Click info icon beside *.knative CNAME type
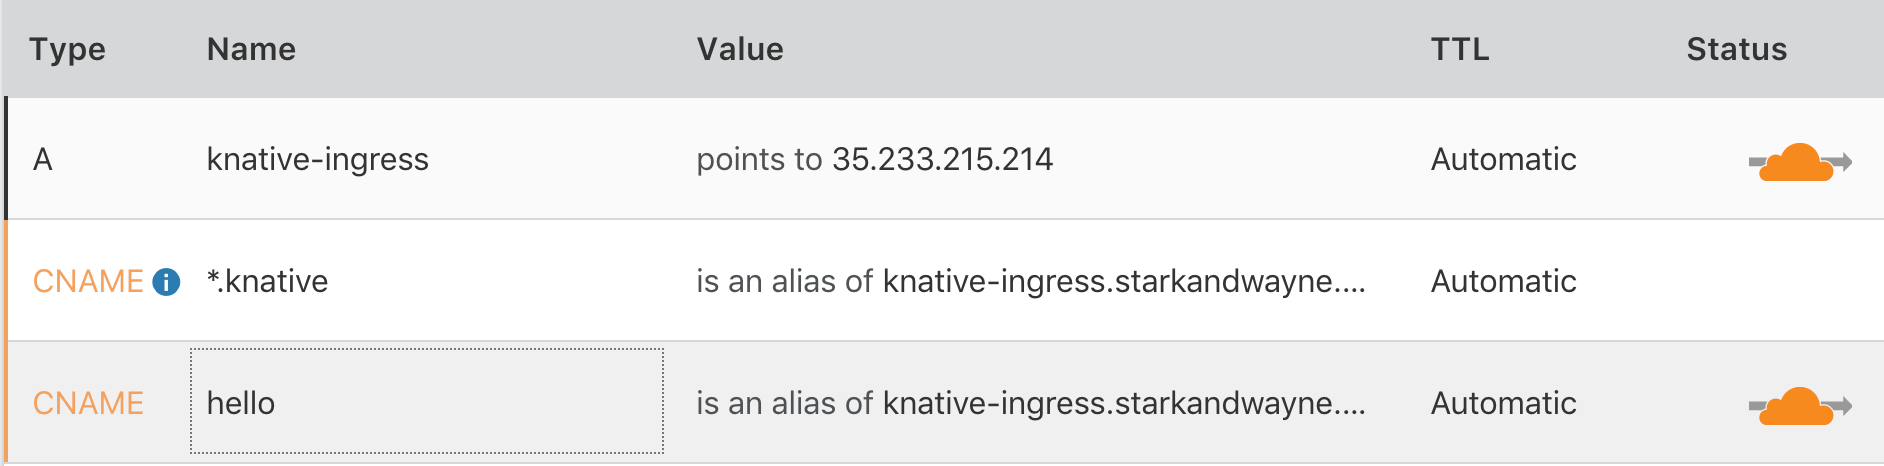 click(166, 282)
